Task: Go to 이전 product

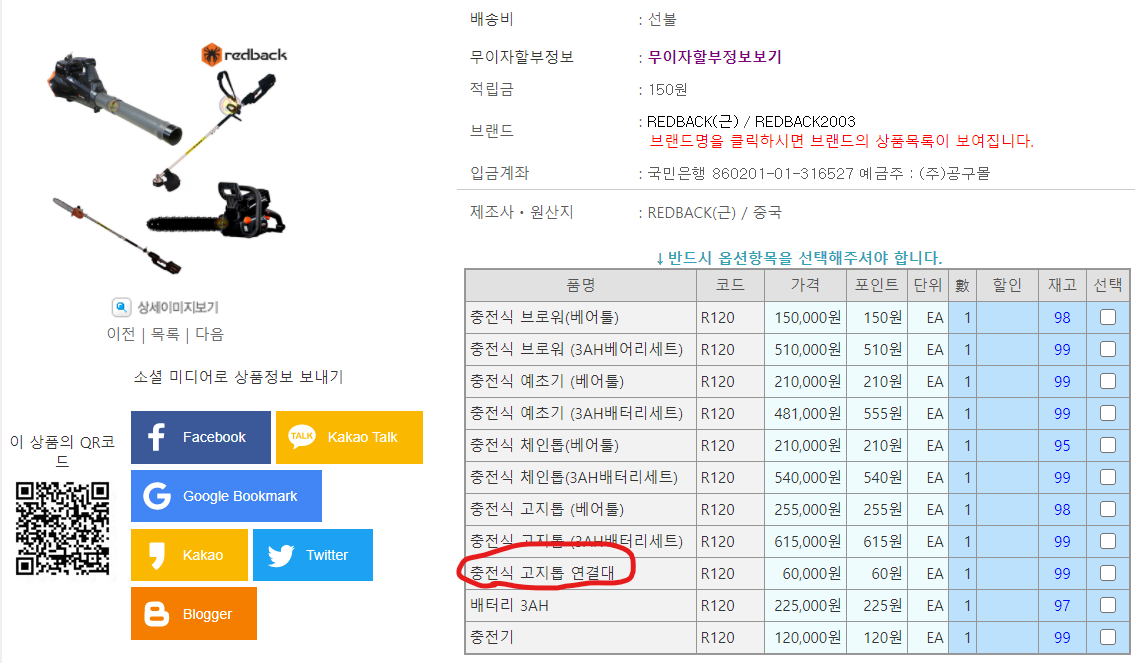Action: click(121, 334)
